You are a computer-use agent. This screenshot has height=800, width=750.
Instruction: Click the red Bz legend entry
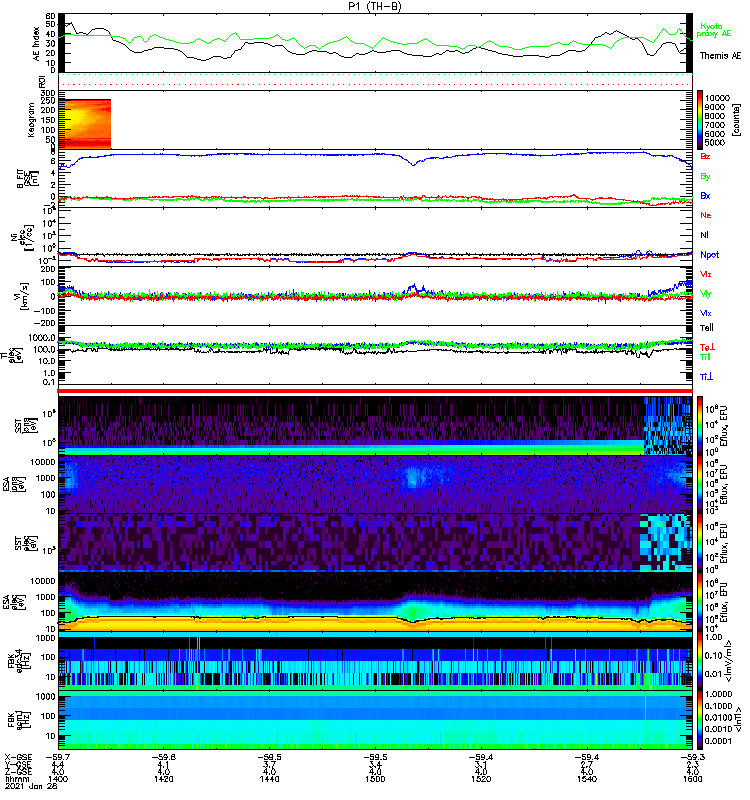[x=705, y=156]
